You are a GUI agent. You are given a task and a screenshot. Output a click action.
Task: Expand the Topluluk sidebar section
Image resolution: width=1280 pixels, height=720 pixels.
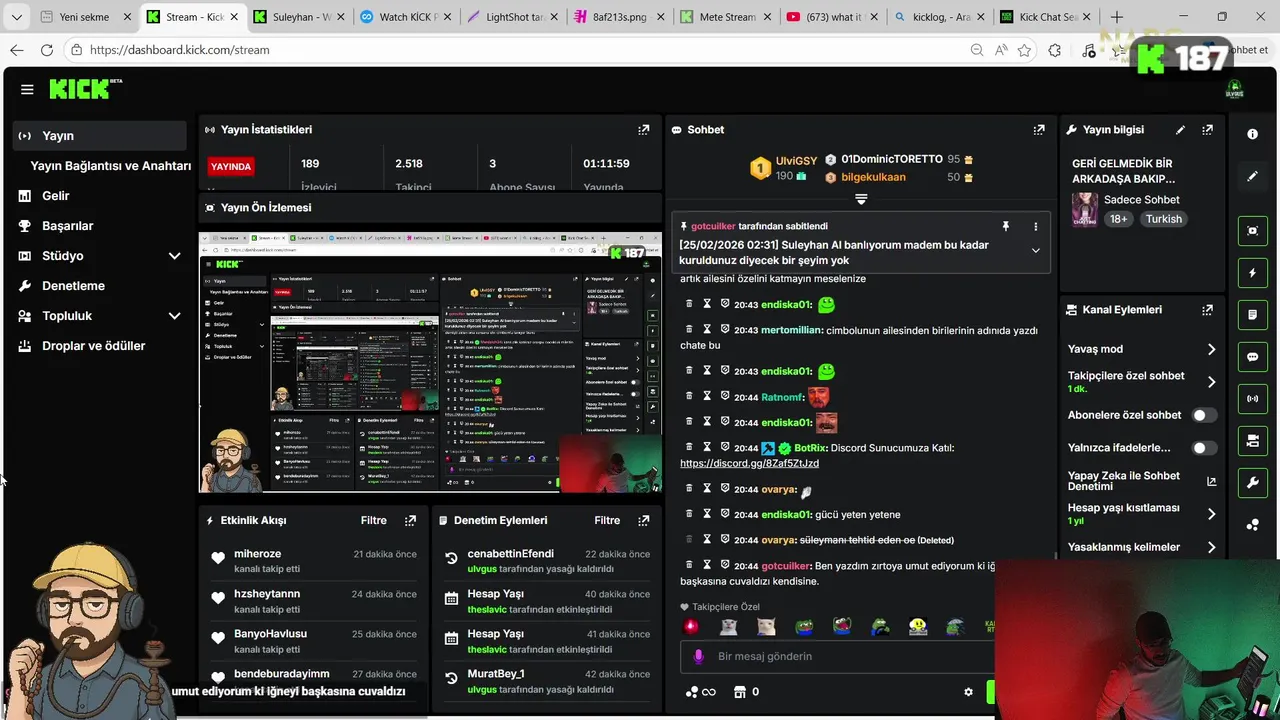coord(174,316)
